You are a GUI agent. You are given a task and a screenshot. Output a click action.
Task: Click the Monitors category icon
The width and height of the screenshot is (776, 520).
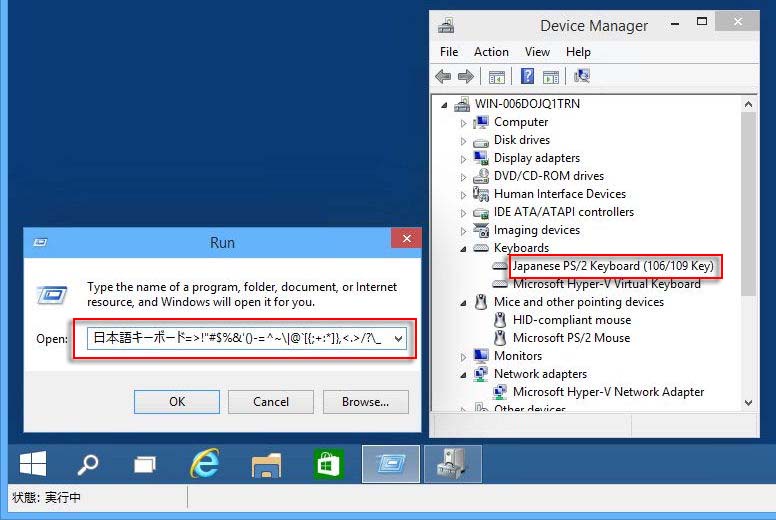481,356
